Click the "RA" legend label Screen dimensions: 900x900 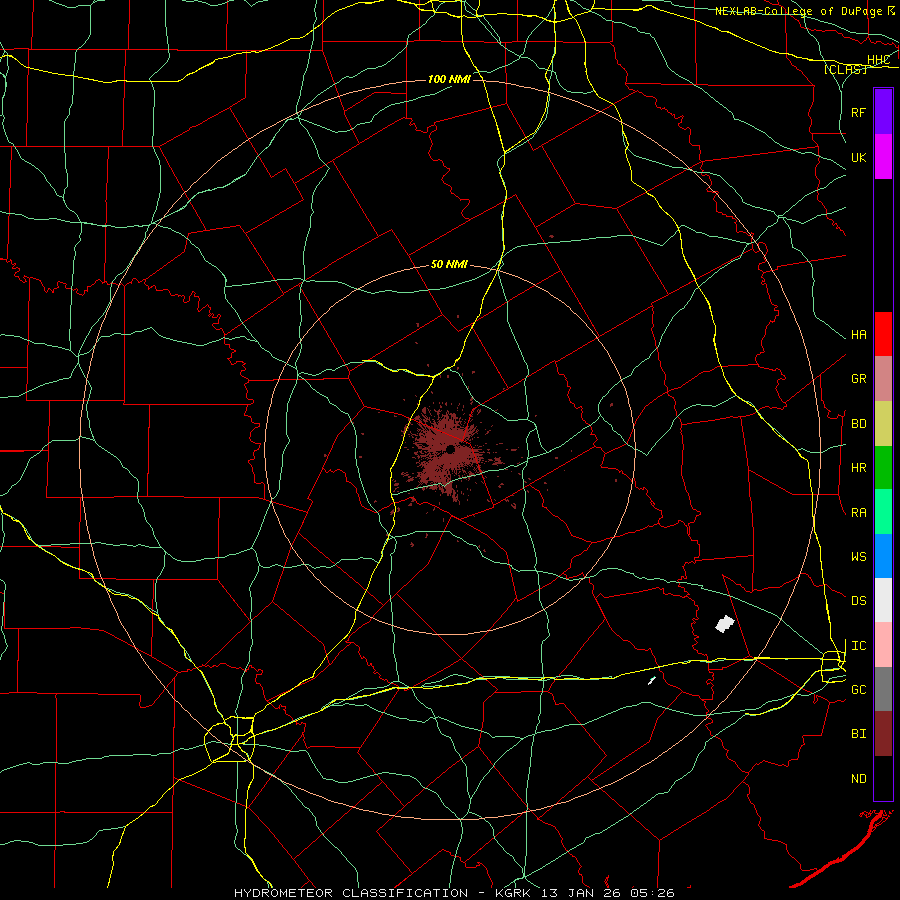[858, 513]
